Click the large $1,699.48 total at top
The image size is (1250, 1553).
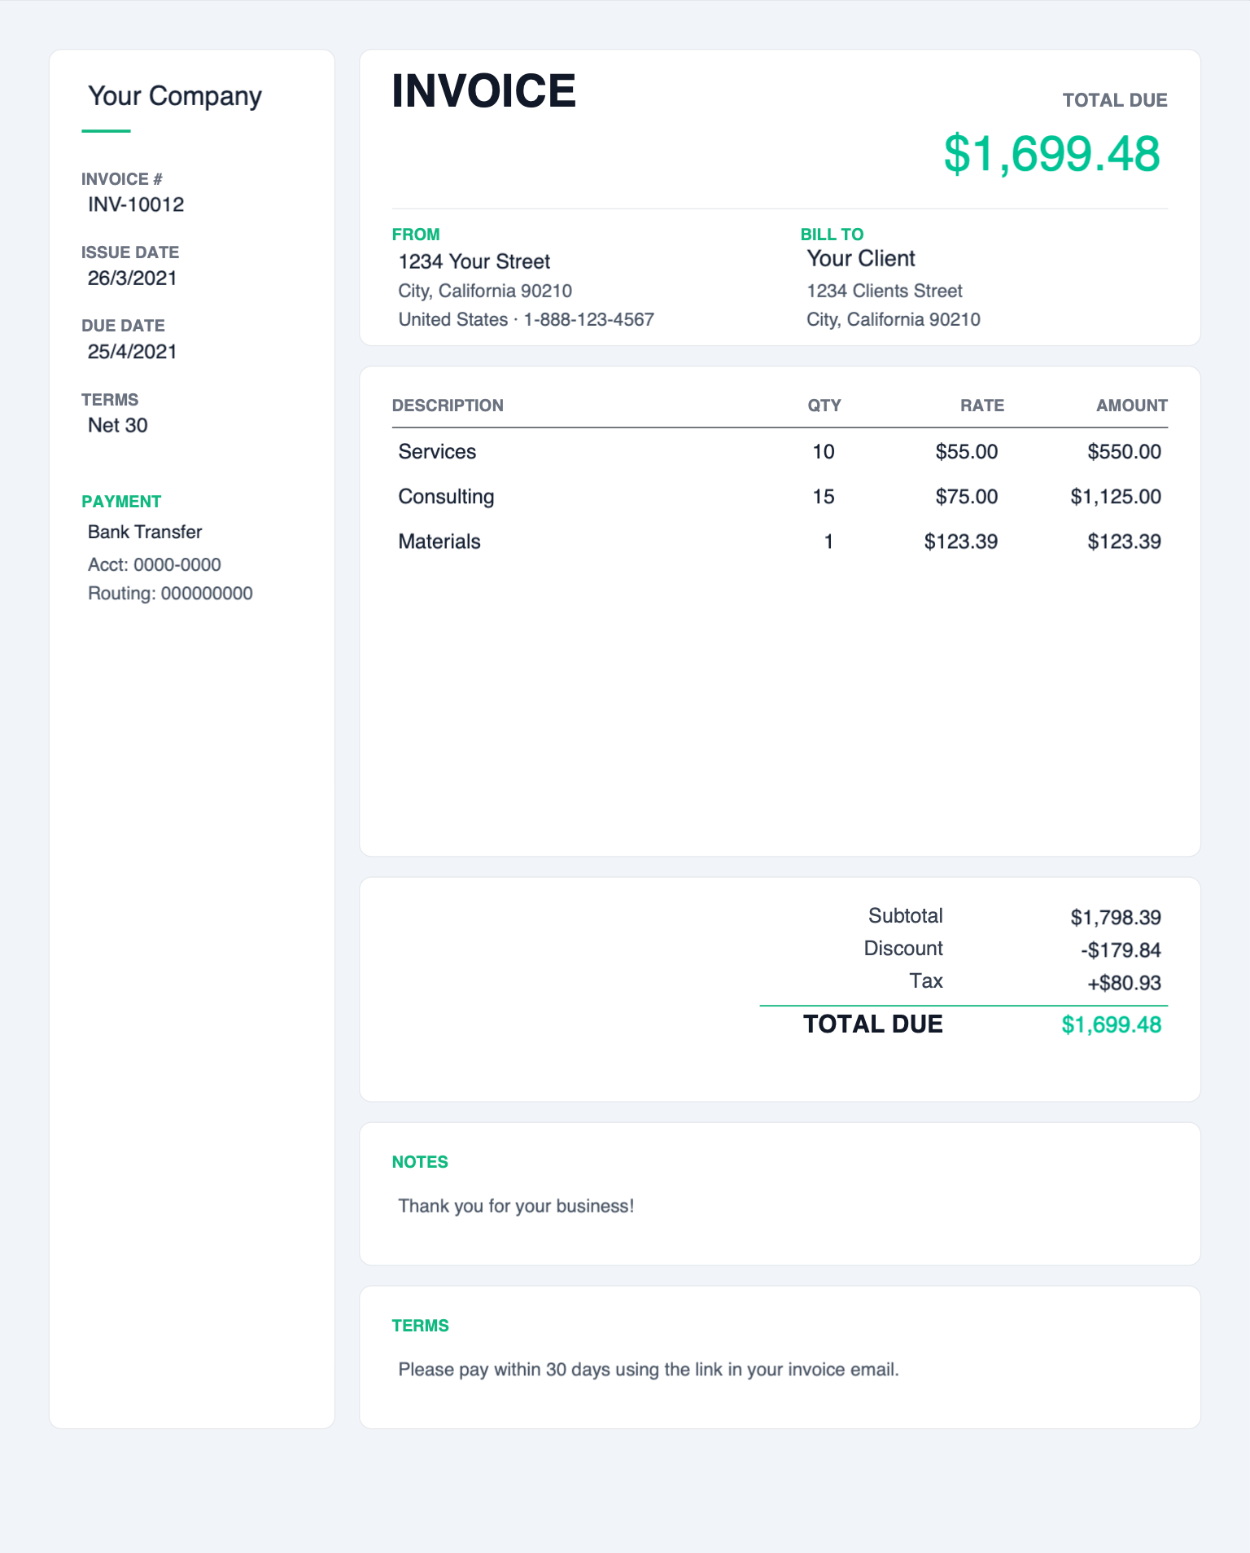point(1052,154)
